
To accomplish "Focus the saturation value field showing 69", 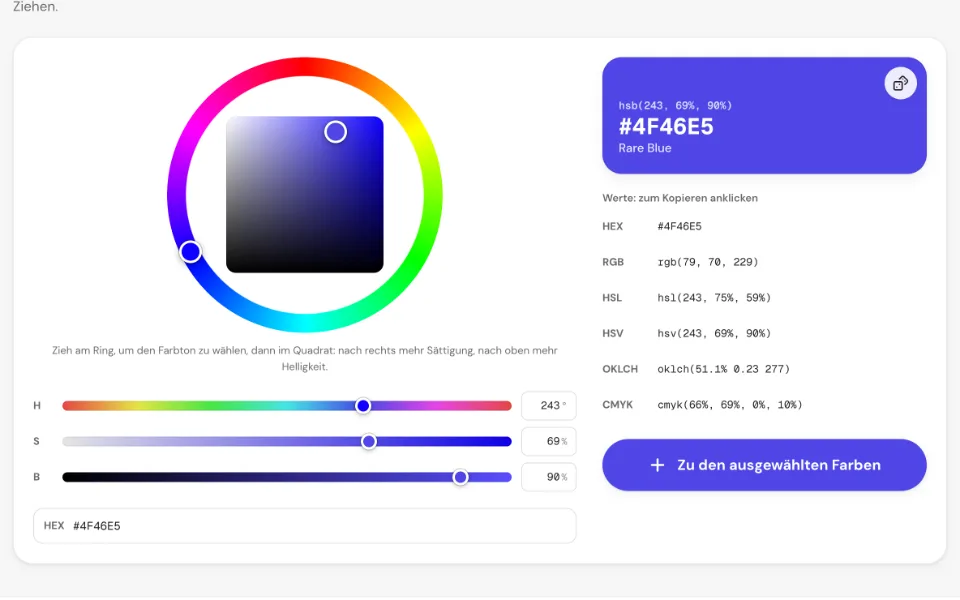I will pyautogui.click(x=549, y=441).
